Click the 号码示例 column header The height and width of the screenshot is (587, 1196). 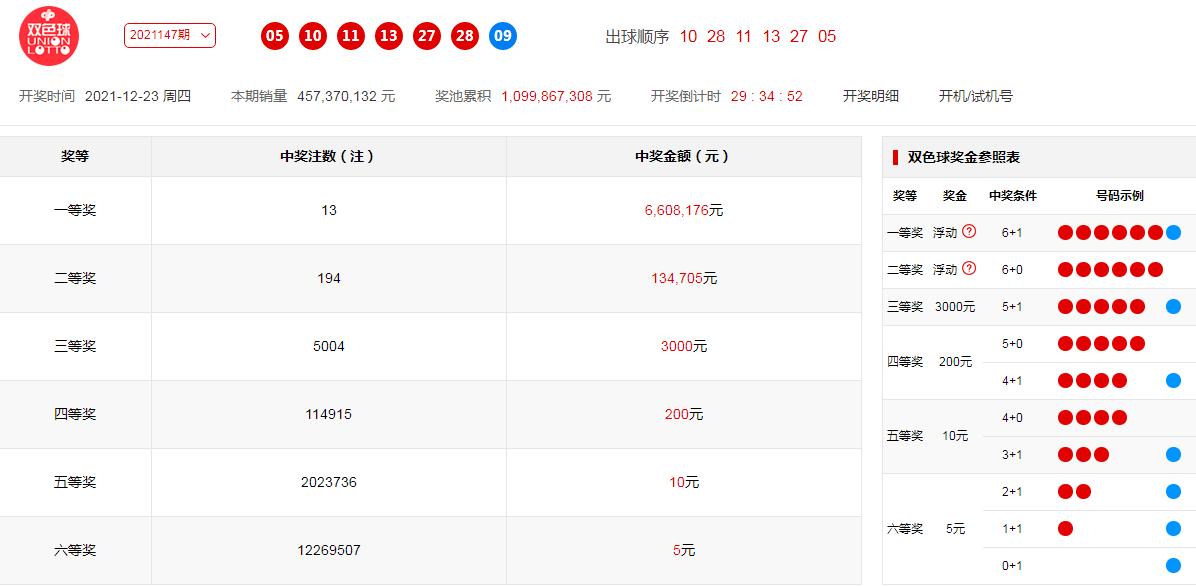tap(1119, 196)
